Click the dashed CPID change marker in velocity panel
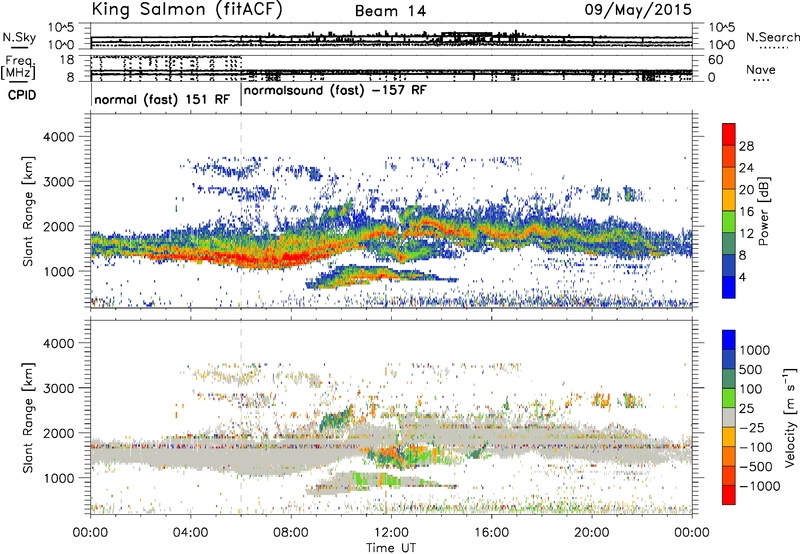Image resolution: width=800 pixels, height=554 pixels. pyautogui.click(x=241, y=416)
